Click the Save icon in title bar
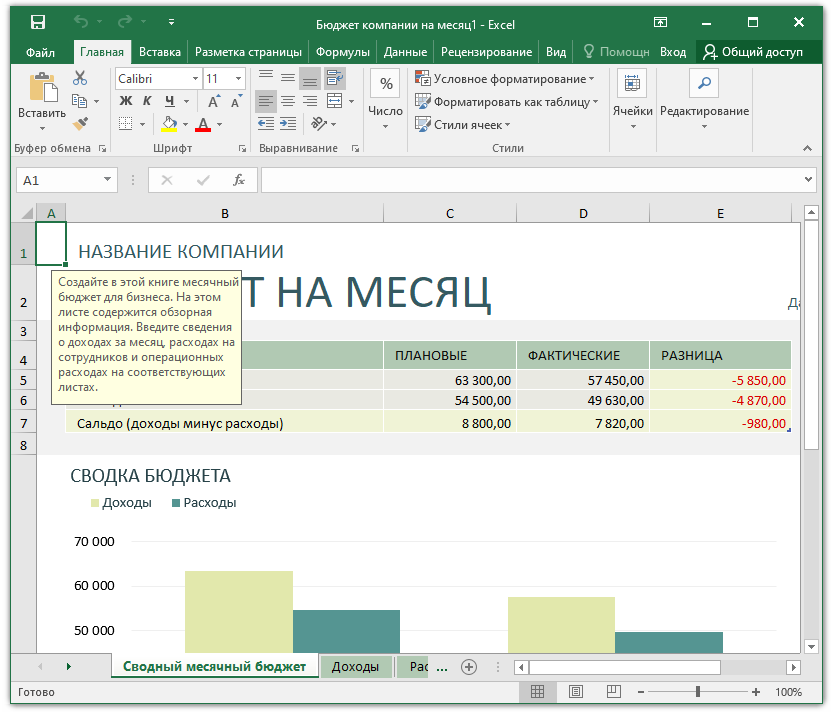Viewport: 832px width, 712px height. coord(38,22)
